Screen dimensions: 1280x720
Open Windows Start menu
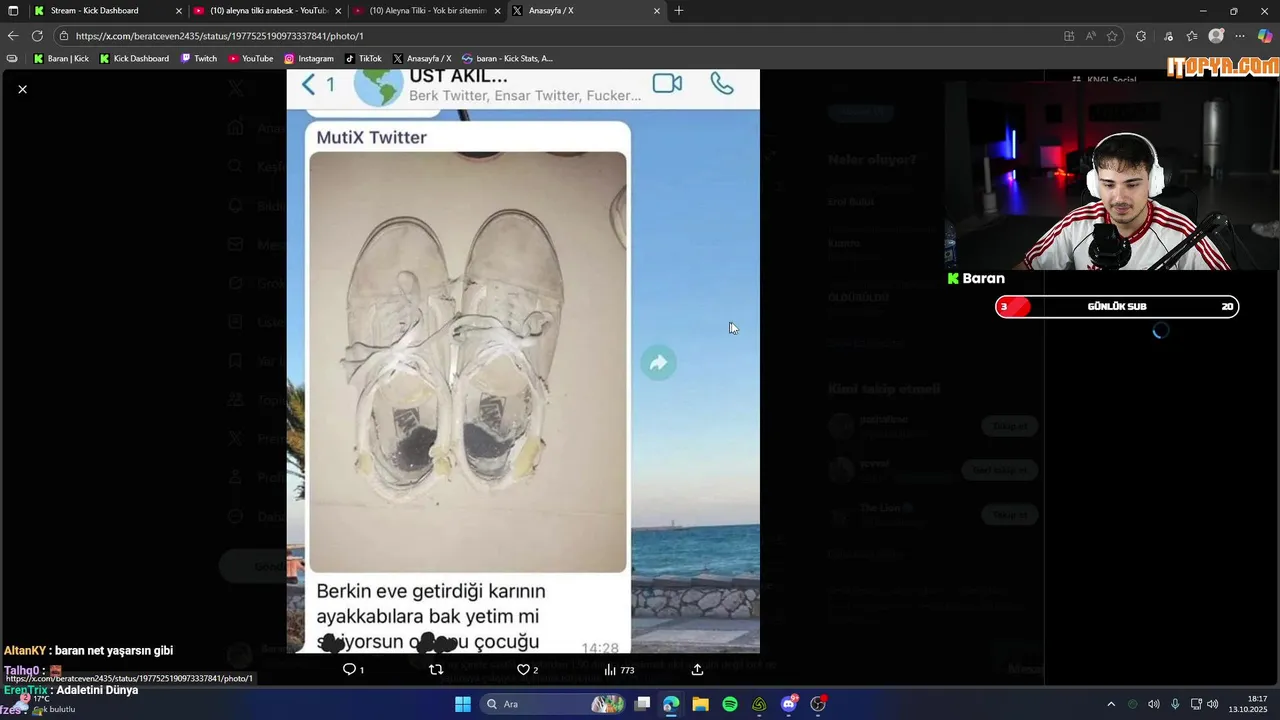[x=463, y=704]
